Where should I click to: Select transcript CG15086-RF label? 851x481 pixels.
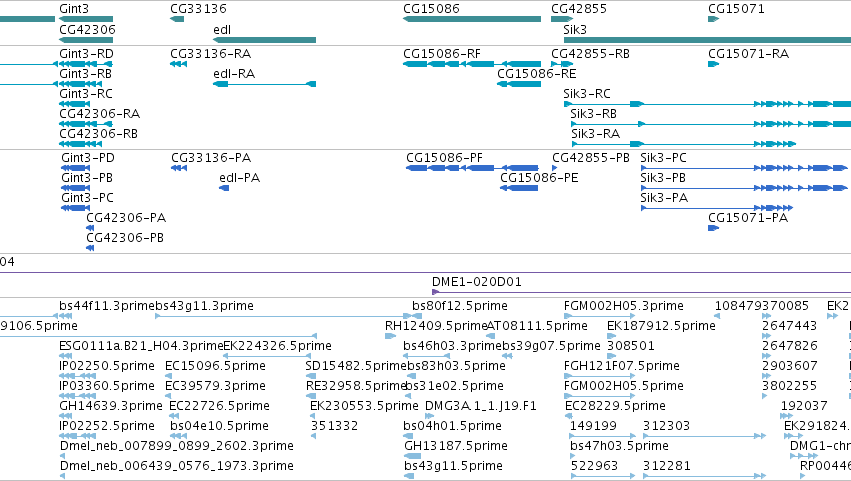(442, 54)
